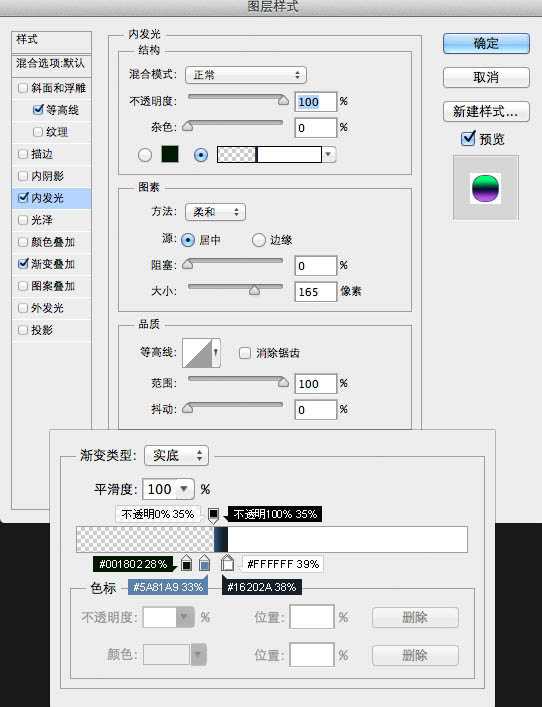Click the #5A81A9 33% label

(168, 587)
